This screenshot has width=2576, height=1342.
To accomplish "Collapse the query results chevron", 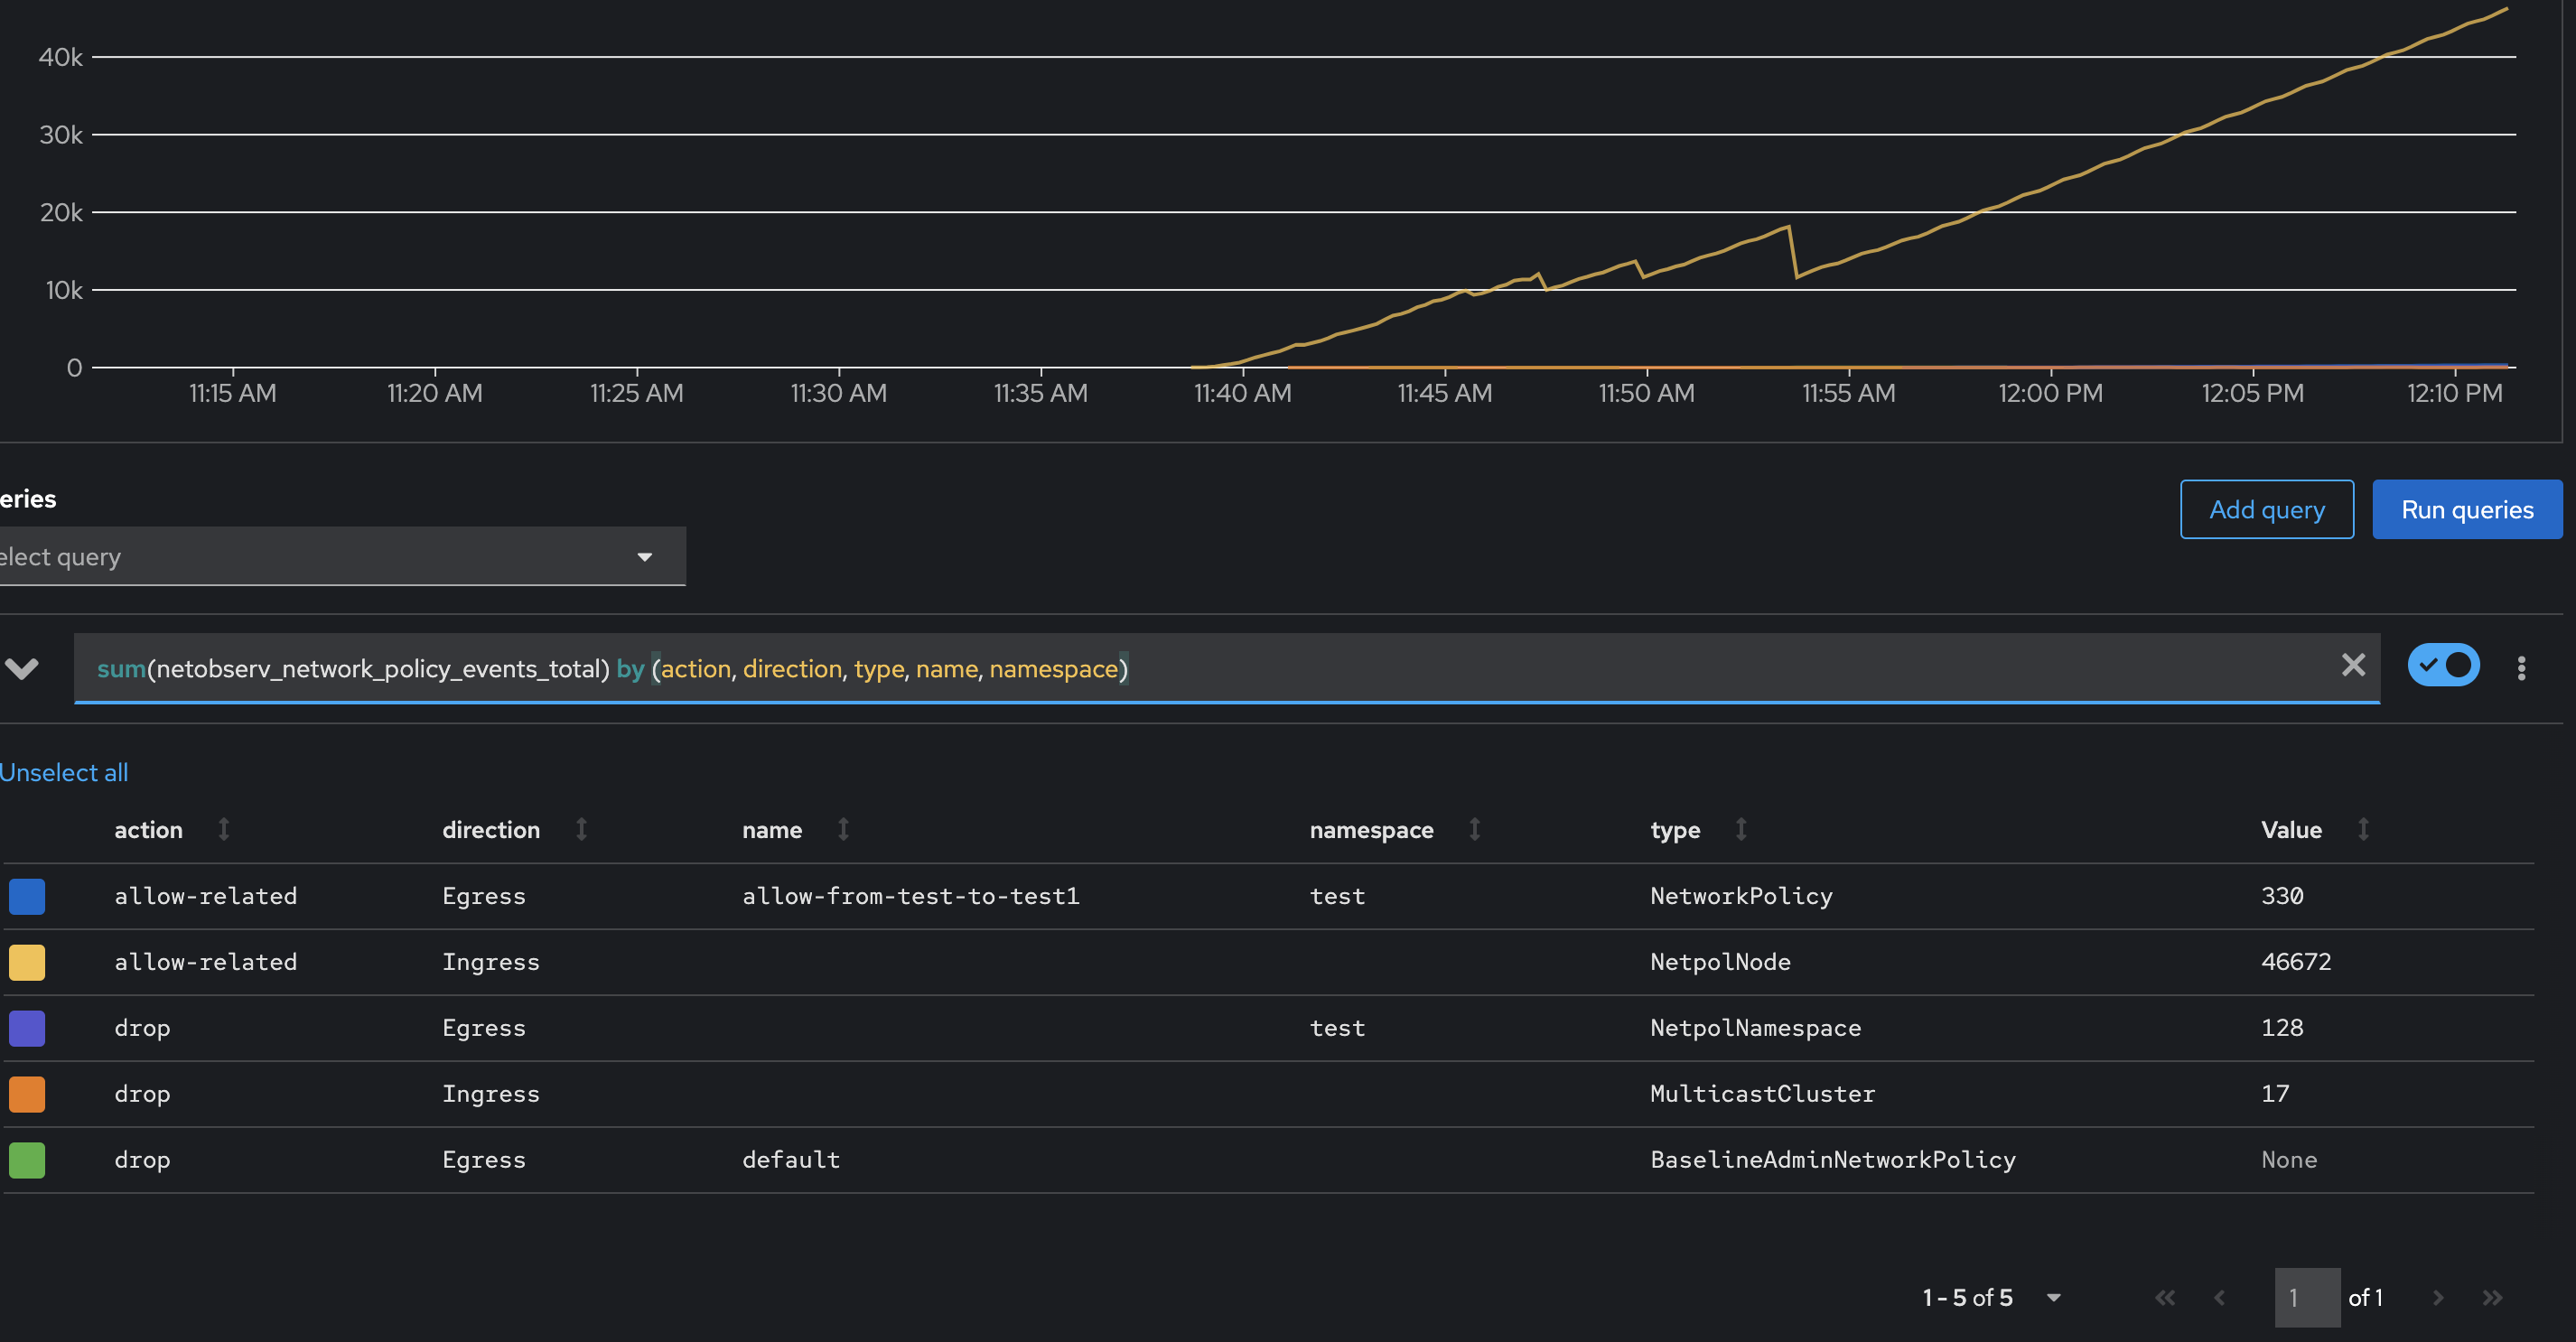I will tap(22, 668).
